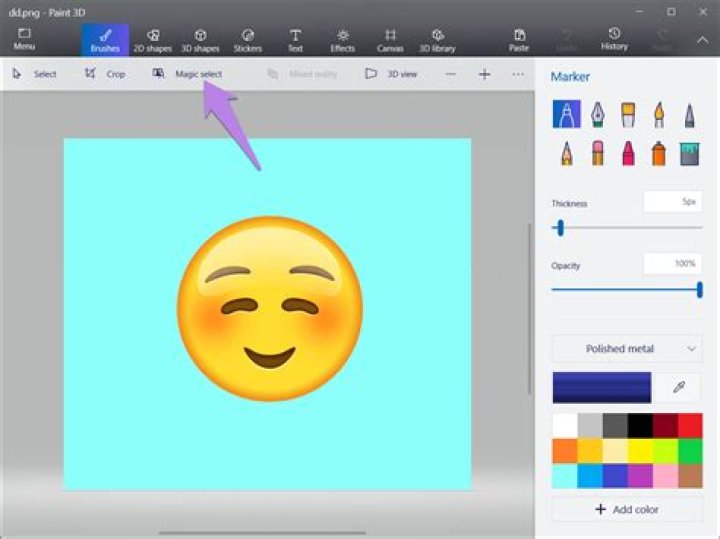Toggle 3D view mode

pyautogui.click(x=392, y=74)
